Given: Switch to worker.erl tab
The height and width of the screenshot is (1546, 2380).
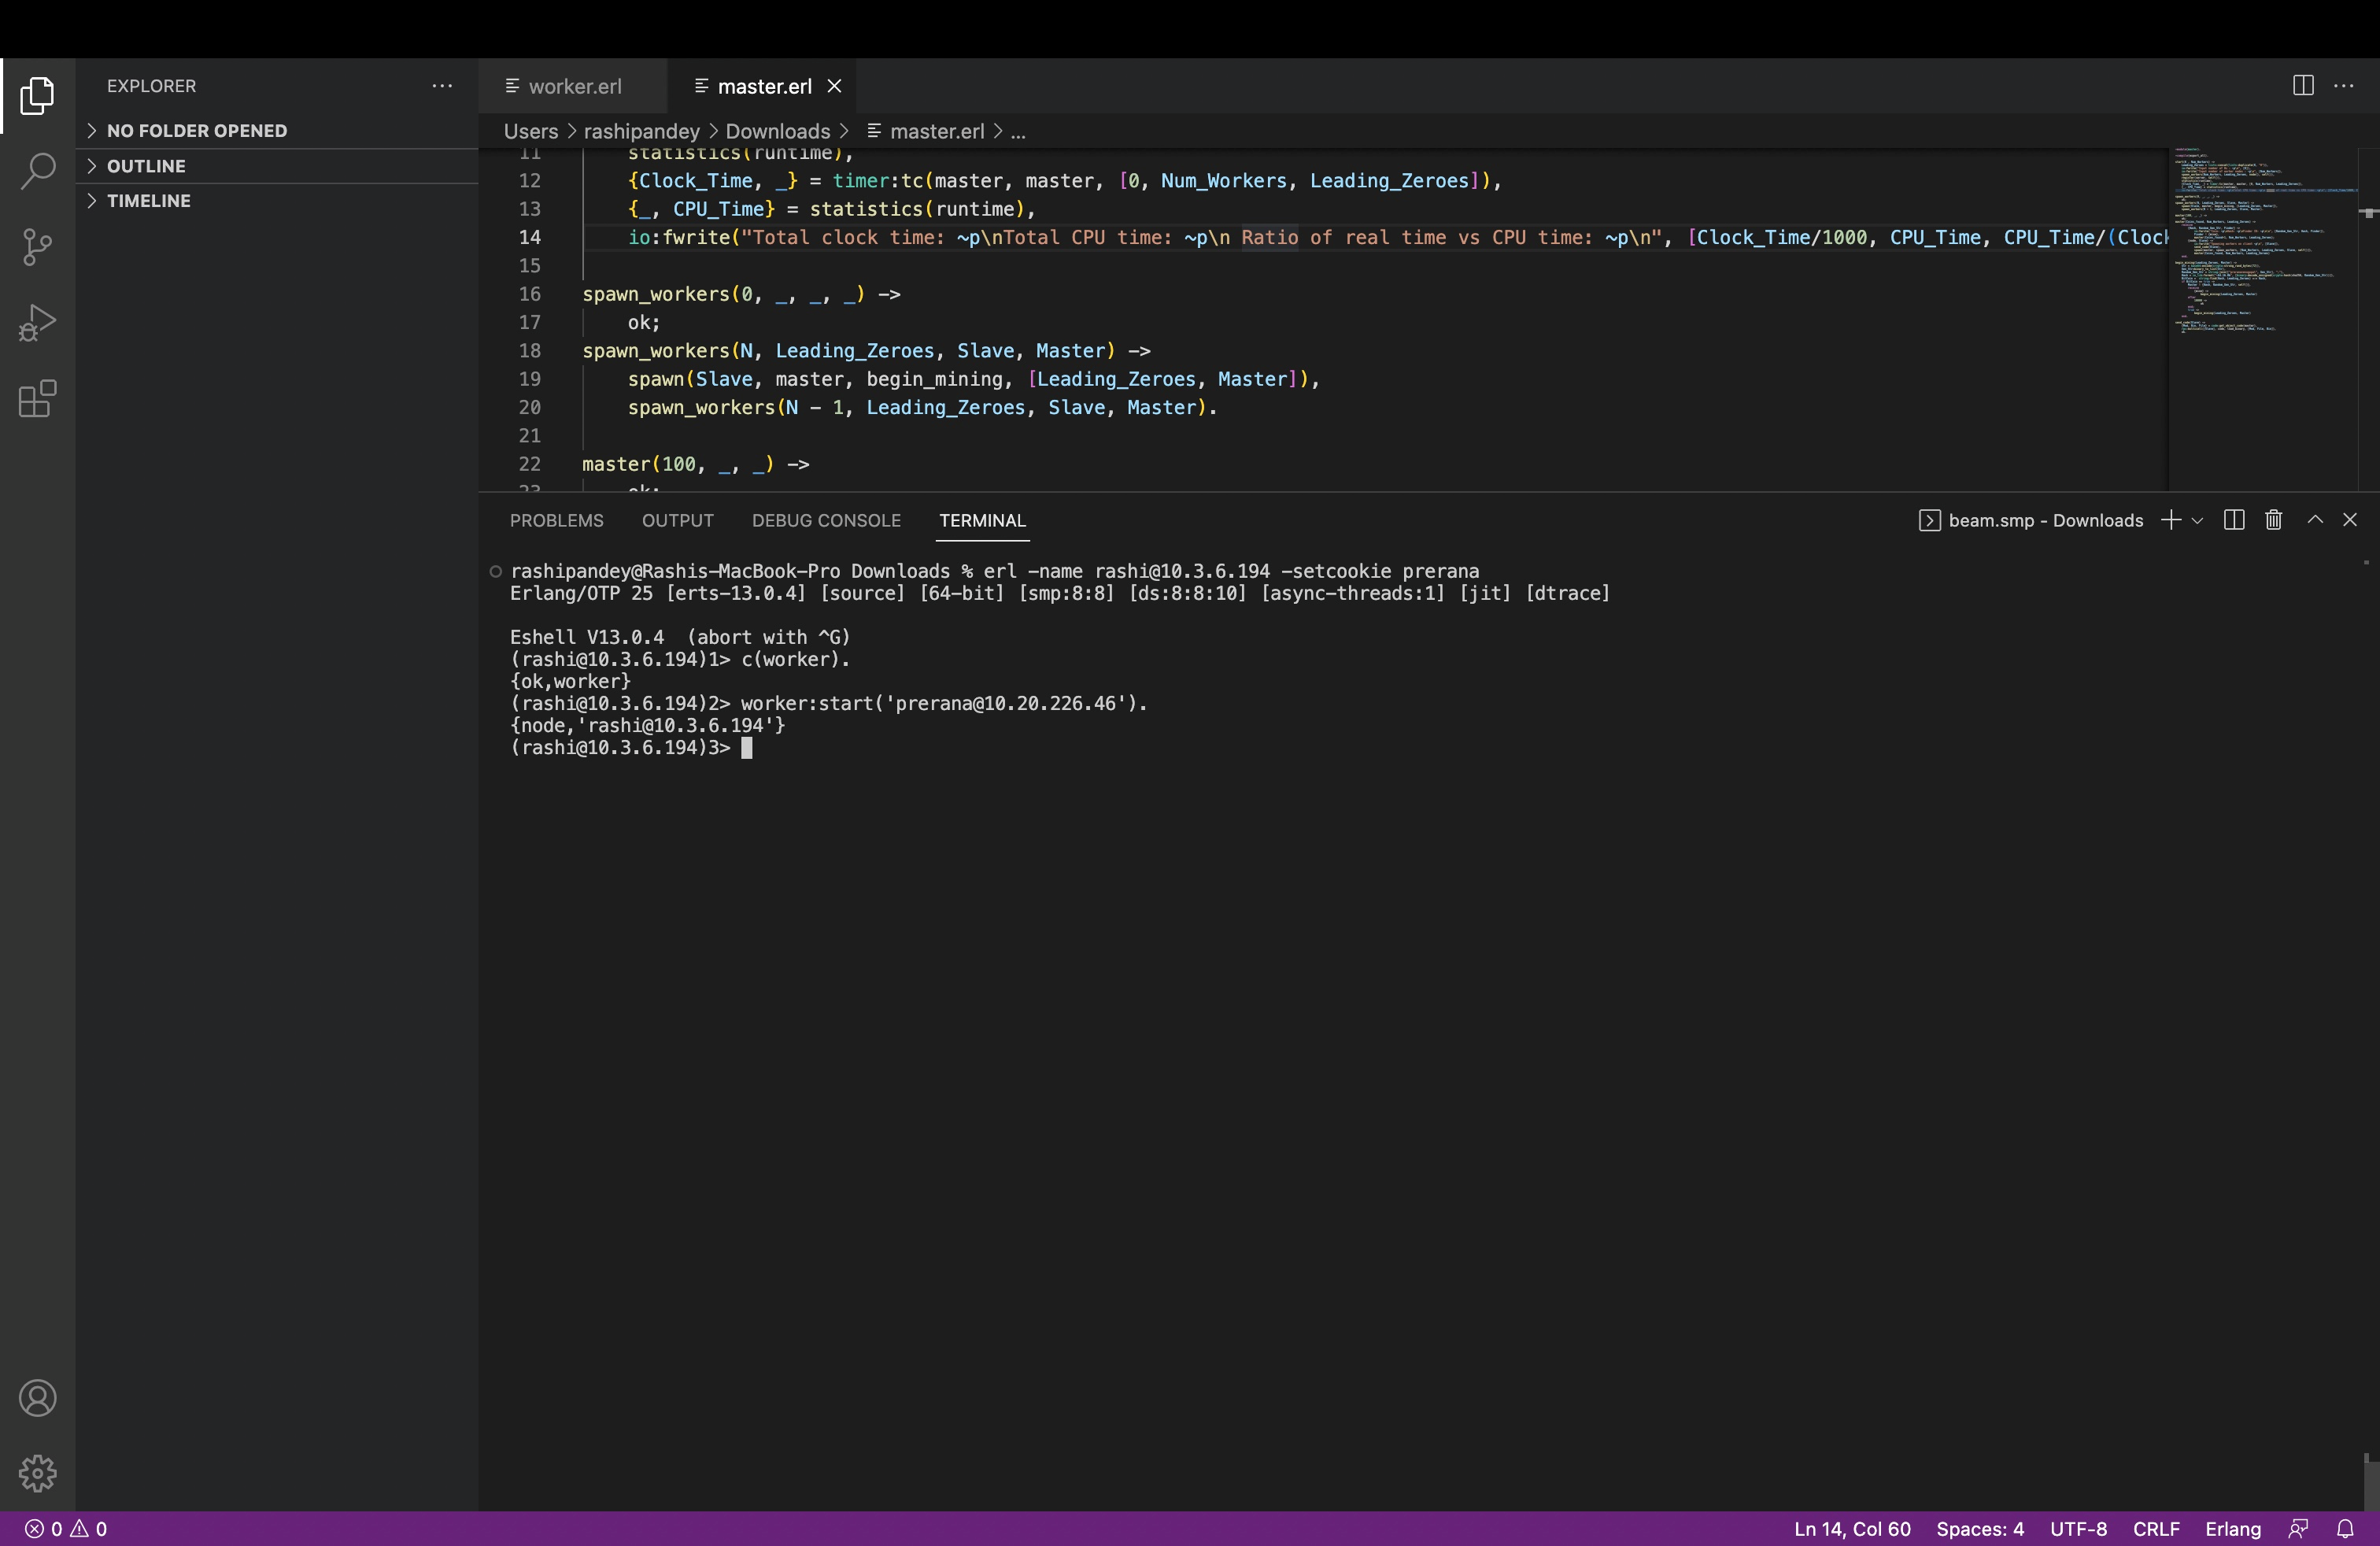Looking at the screenshot, I should coord(574,86).
